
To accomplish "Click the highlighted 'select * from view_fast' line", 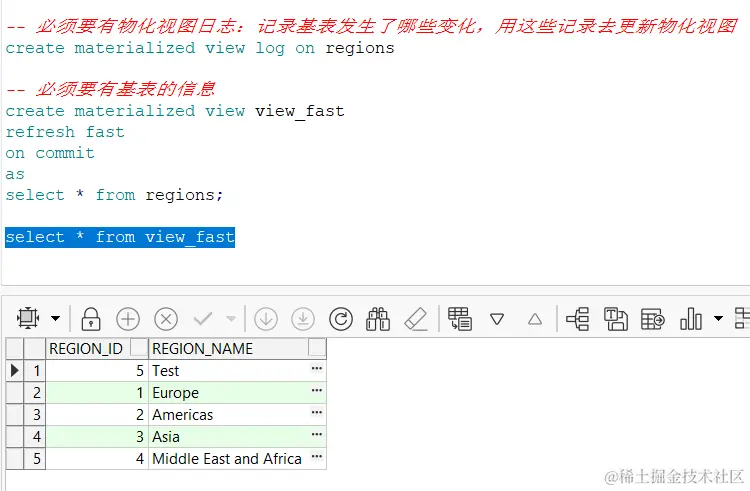I will click(x=120, y=237).
